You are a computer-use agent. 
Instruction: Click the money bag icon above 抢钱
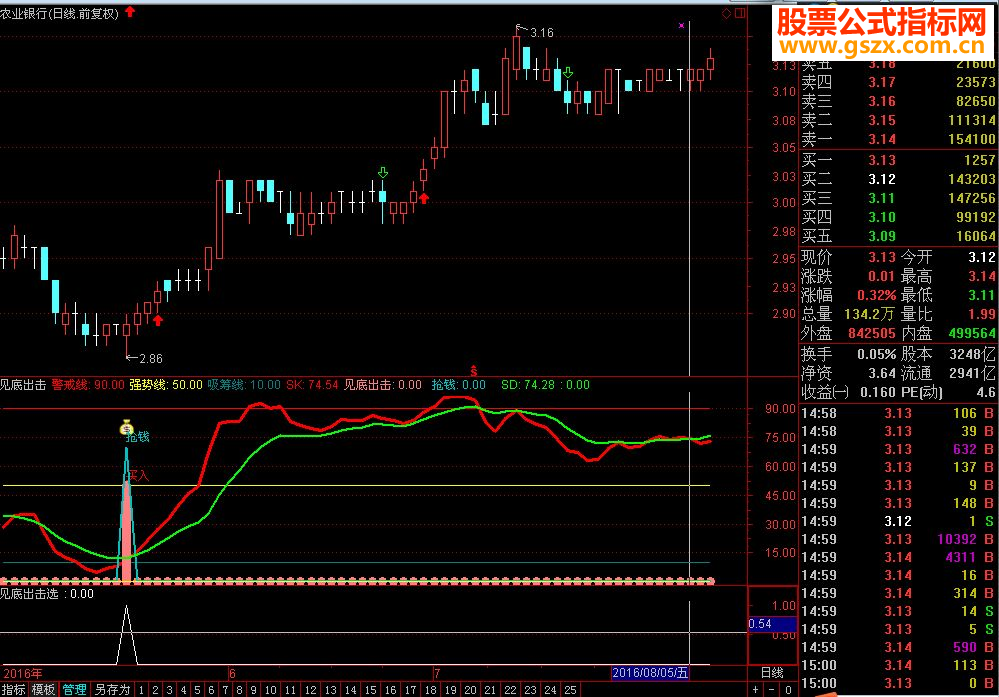(x=126, y=428)
